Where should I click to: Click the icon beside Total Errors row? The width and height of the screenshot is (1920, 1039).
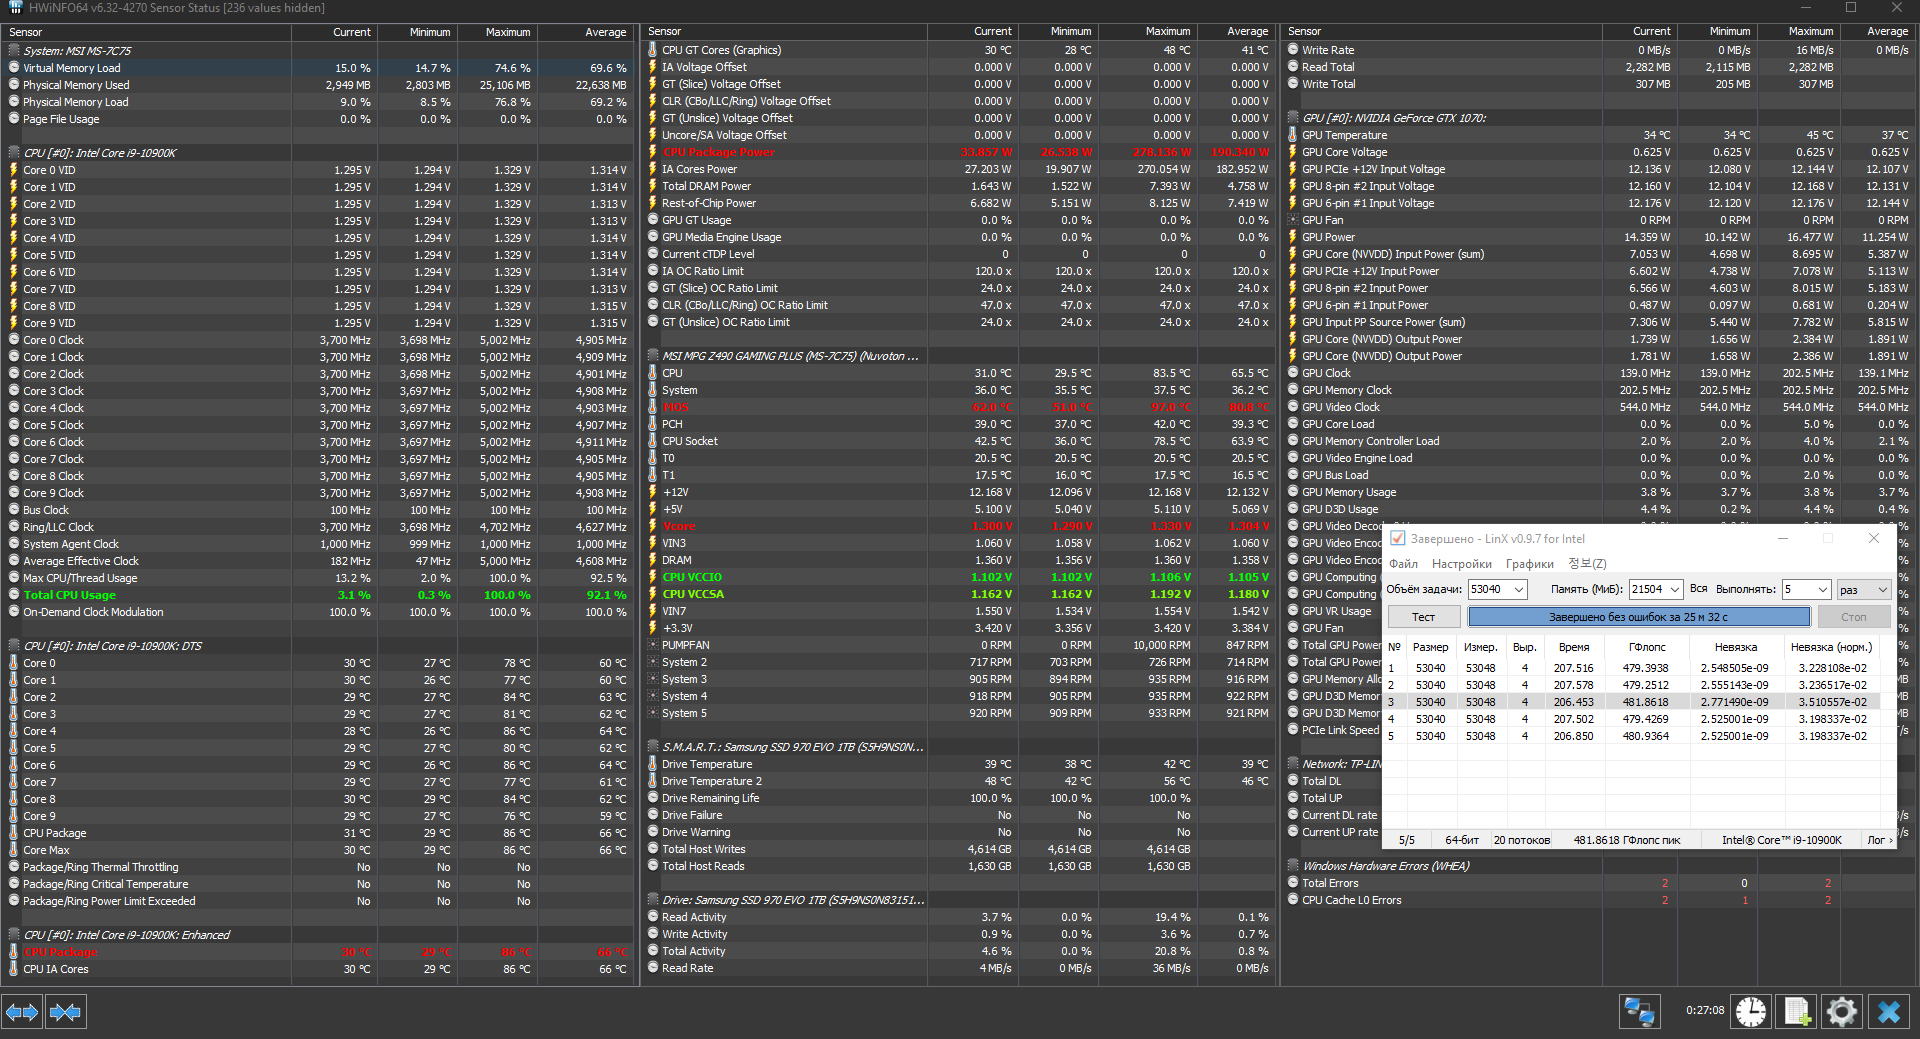tap(1293, 883)
